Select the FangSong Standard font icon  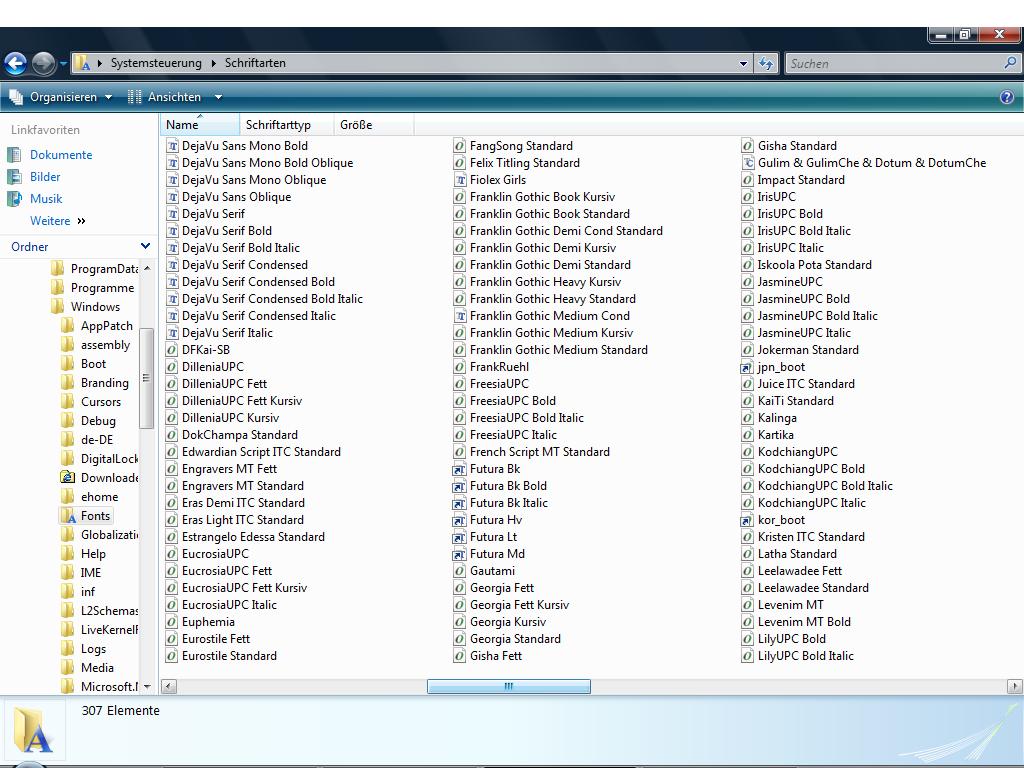click(460, 146)
